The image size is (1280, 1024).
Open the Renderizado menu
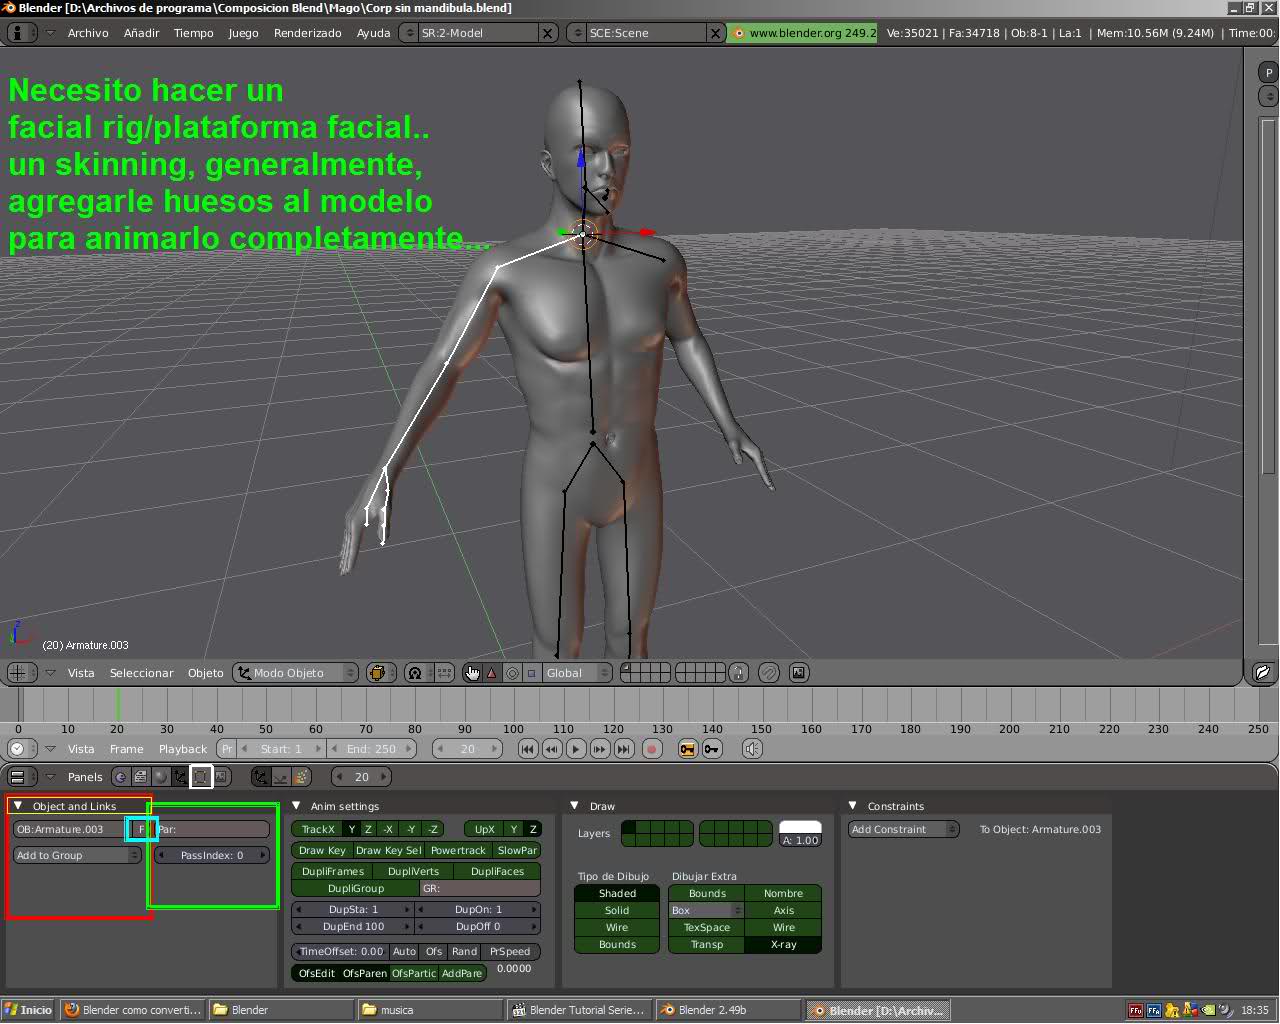[x=307, y=33]
